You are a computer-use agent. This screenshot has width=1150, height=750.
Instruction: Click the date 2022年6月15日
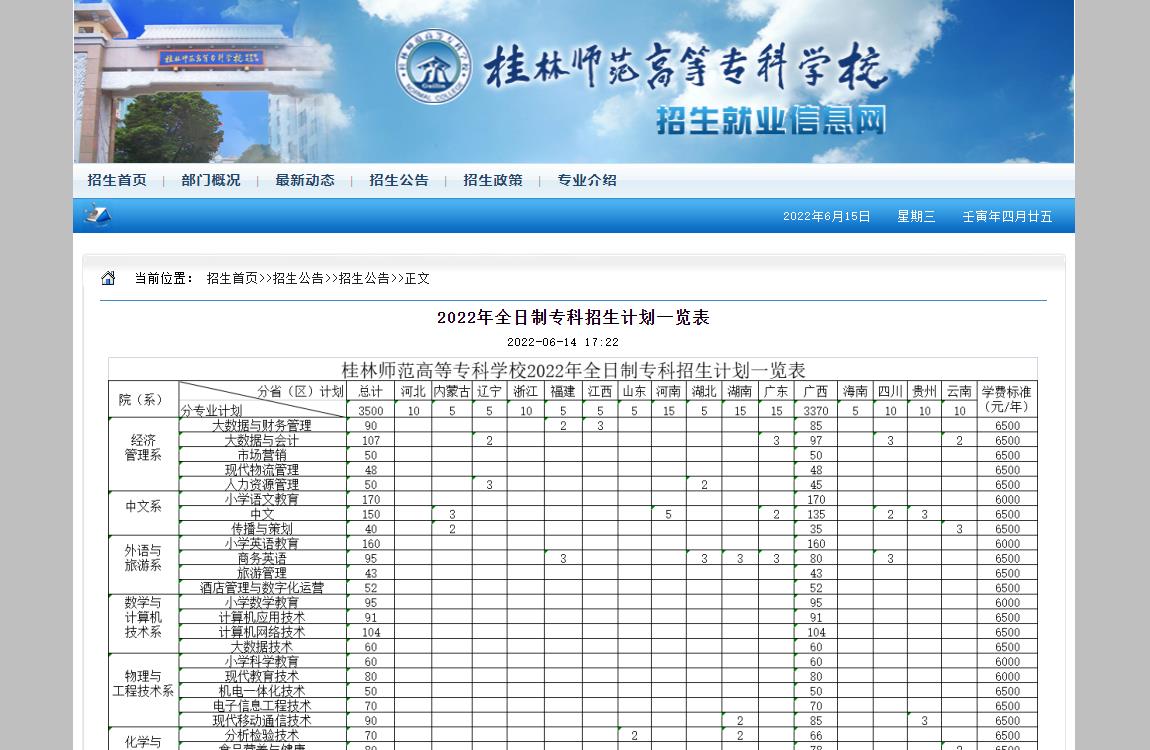(827, 216)
